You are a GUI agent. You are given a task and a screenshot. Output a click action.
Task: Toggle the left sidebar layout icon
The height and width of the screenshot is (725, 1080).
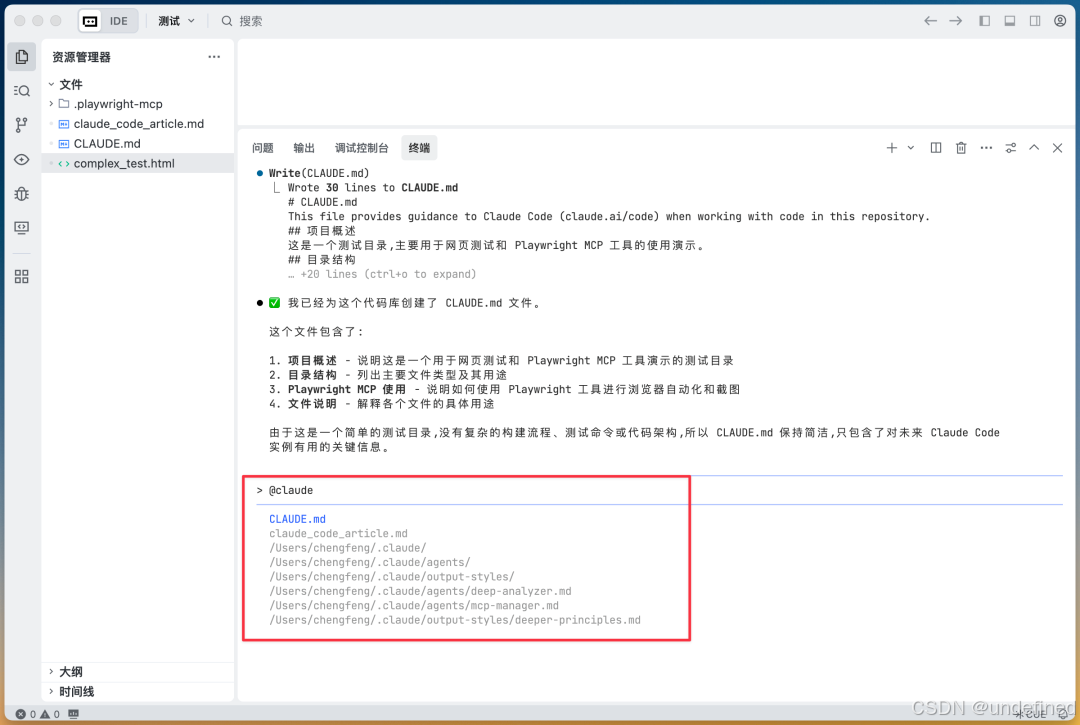click(984, 21)
